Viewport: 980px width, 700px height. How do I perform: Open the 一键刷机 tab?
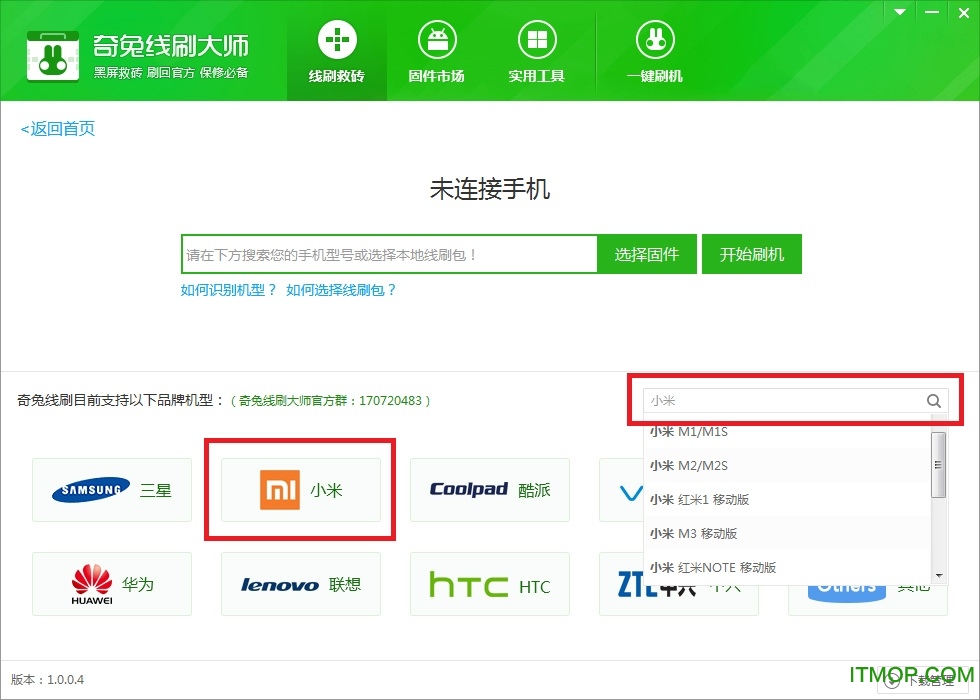[x=655, y=51]
